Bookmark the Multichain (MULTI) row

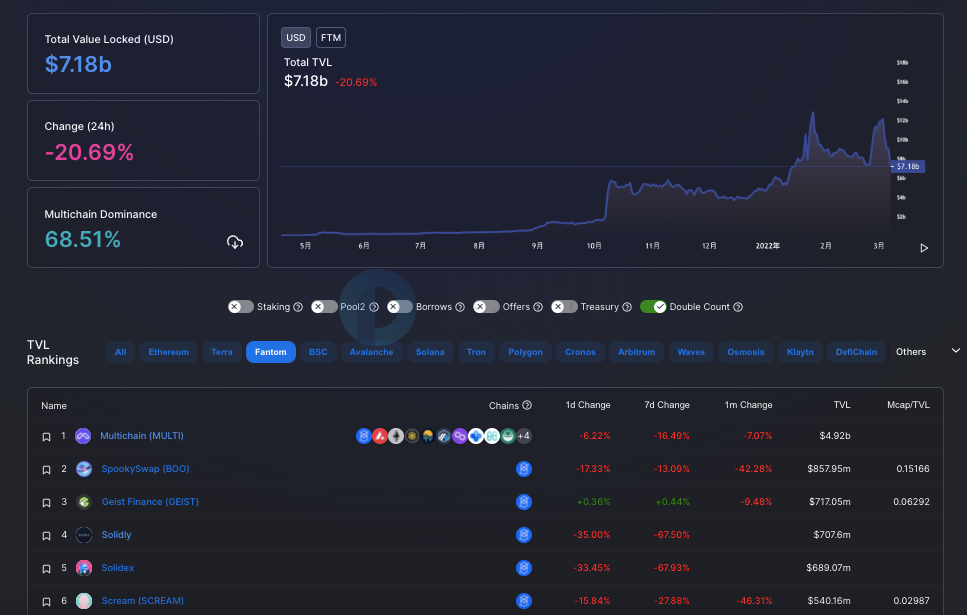46,437
